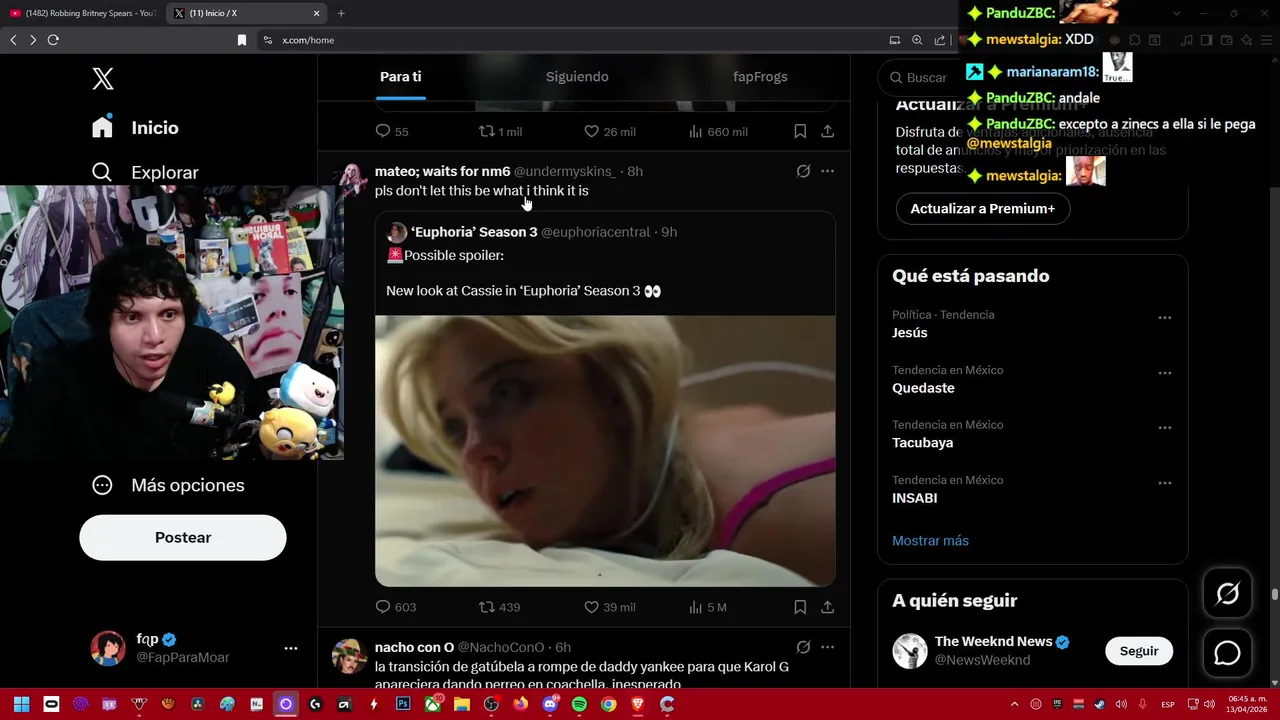The width and height of the screenshot is (1280, 720).
Task: Share the top post with 660 mil views
Action: [x=828, y=131]
